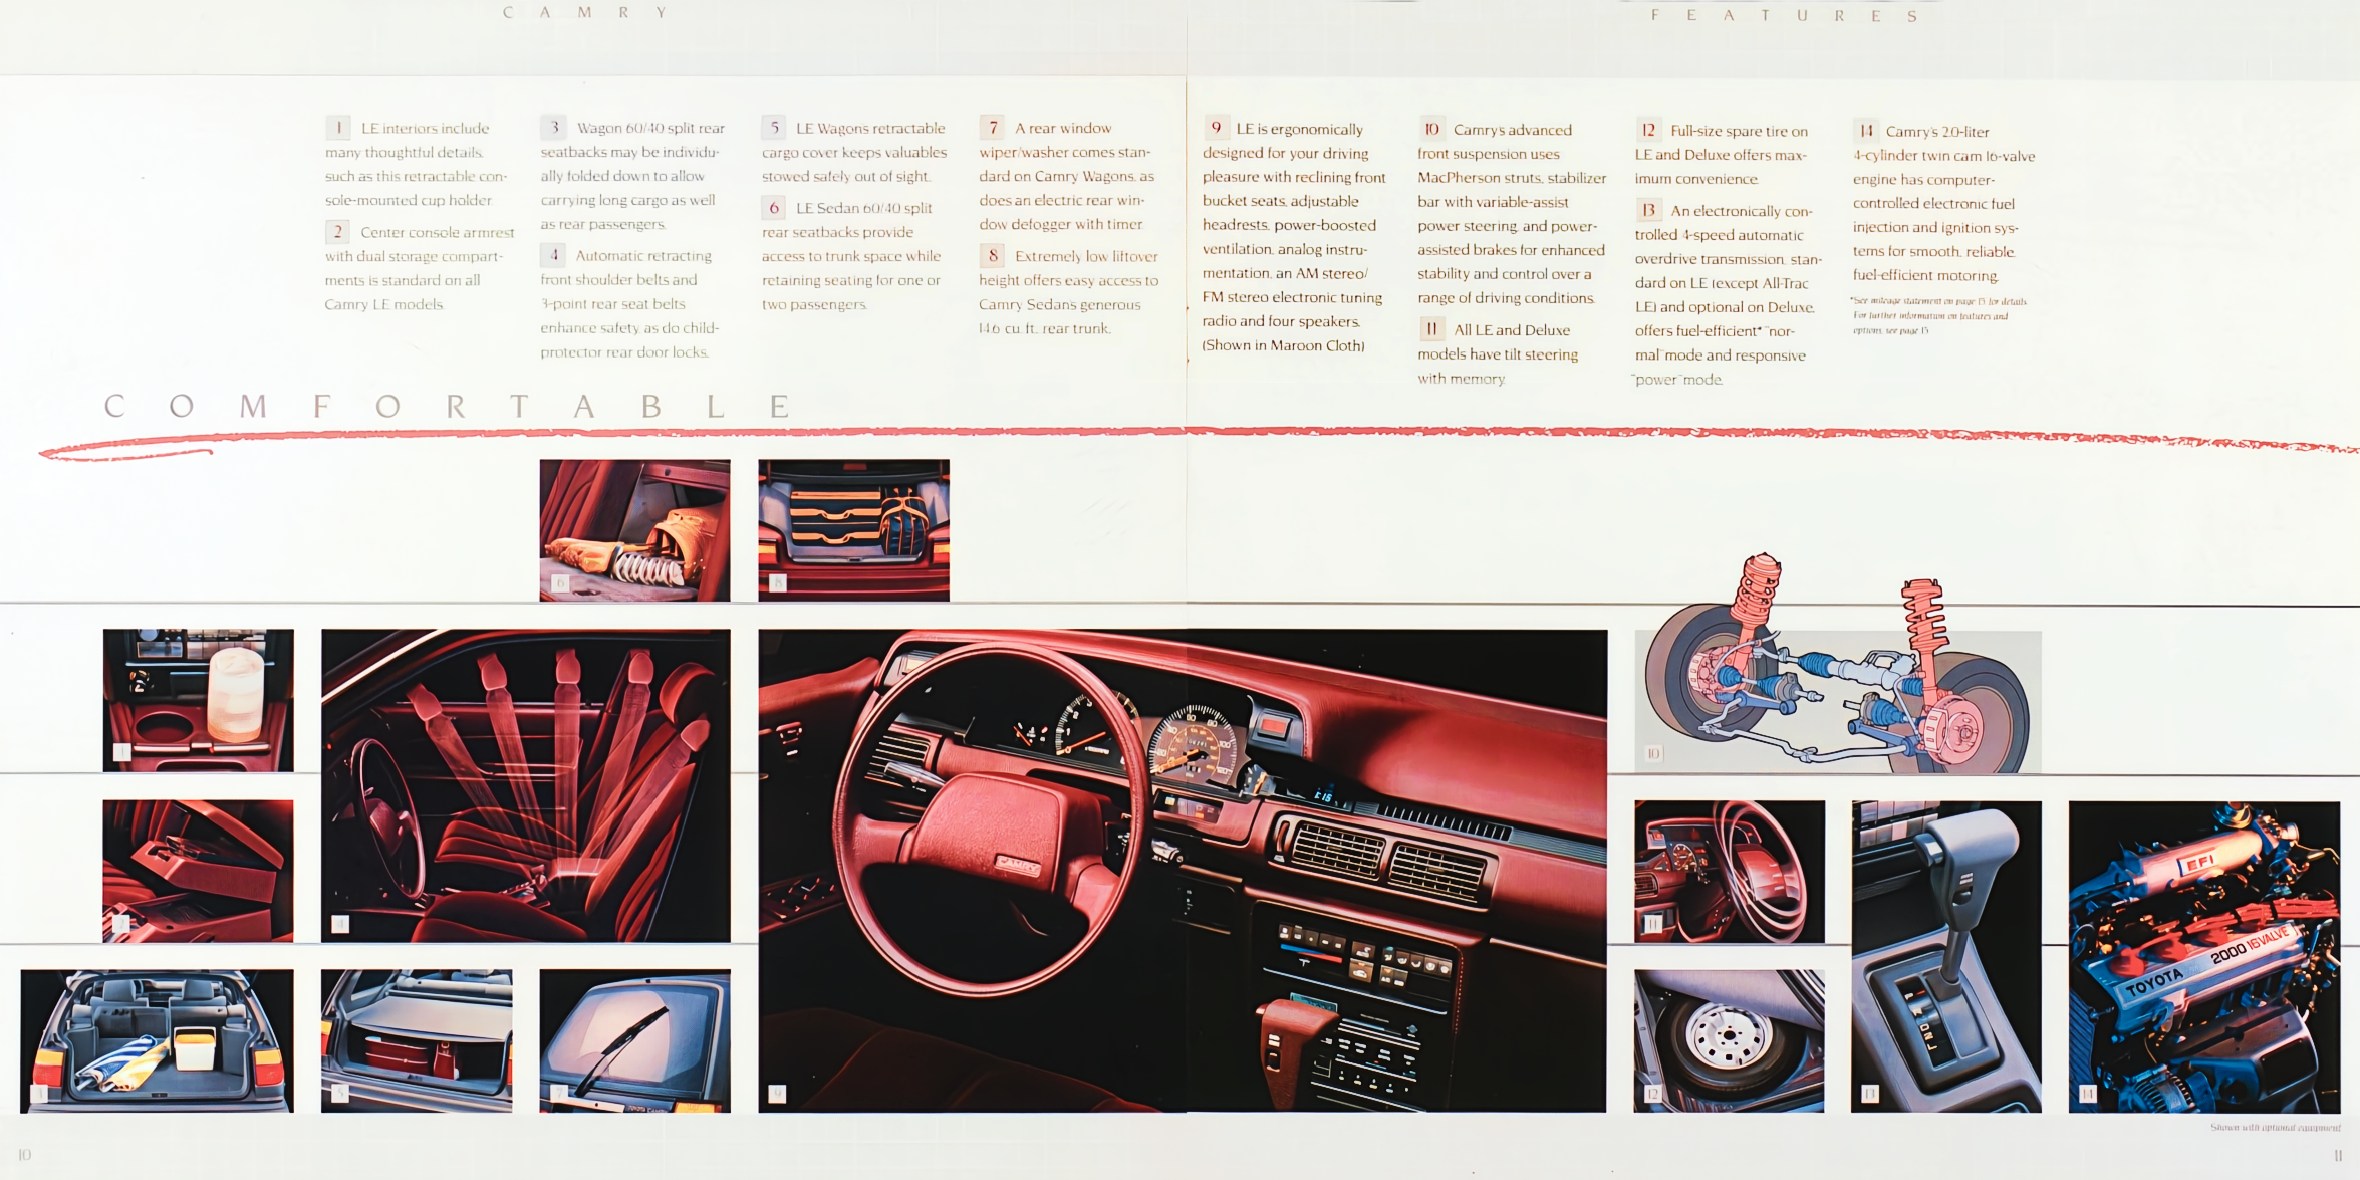The height and width of the screenshot is (1180, 2360).
Task: Click the cup holder photo
Action: pos(198,700)
